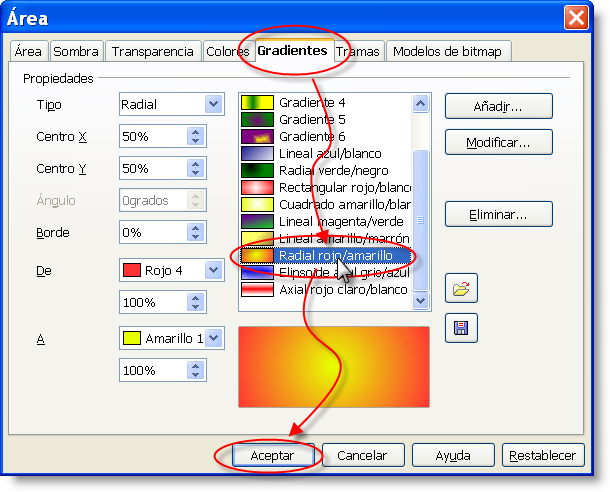The width and height of the screenshot is (610, 492).
Task: Increase the Centro X value with up arrow
Action: (x=196, y=131)
